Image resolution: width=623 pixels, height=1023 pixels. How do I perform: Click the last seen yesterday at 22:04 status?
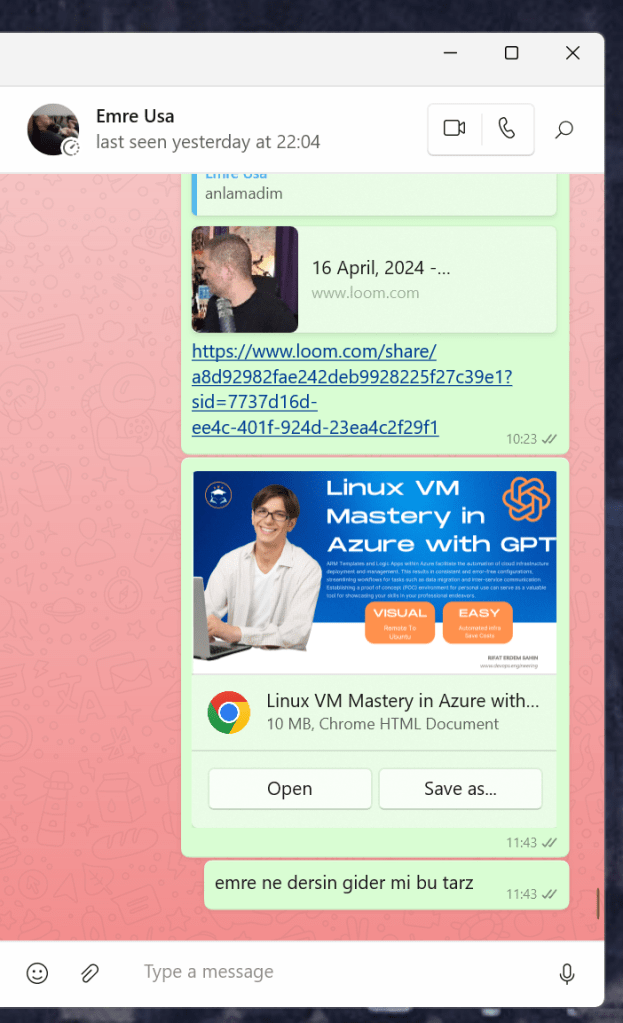click(208, 142)
